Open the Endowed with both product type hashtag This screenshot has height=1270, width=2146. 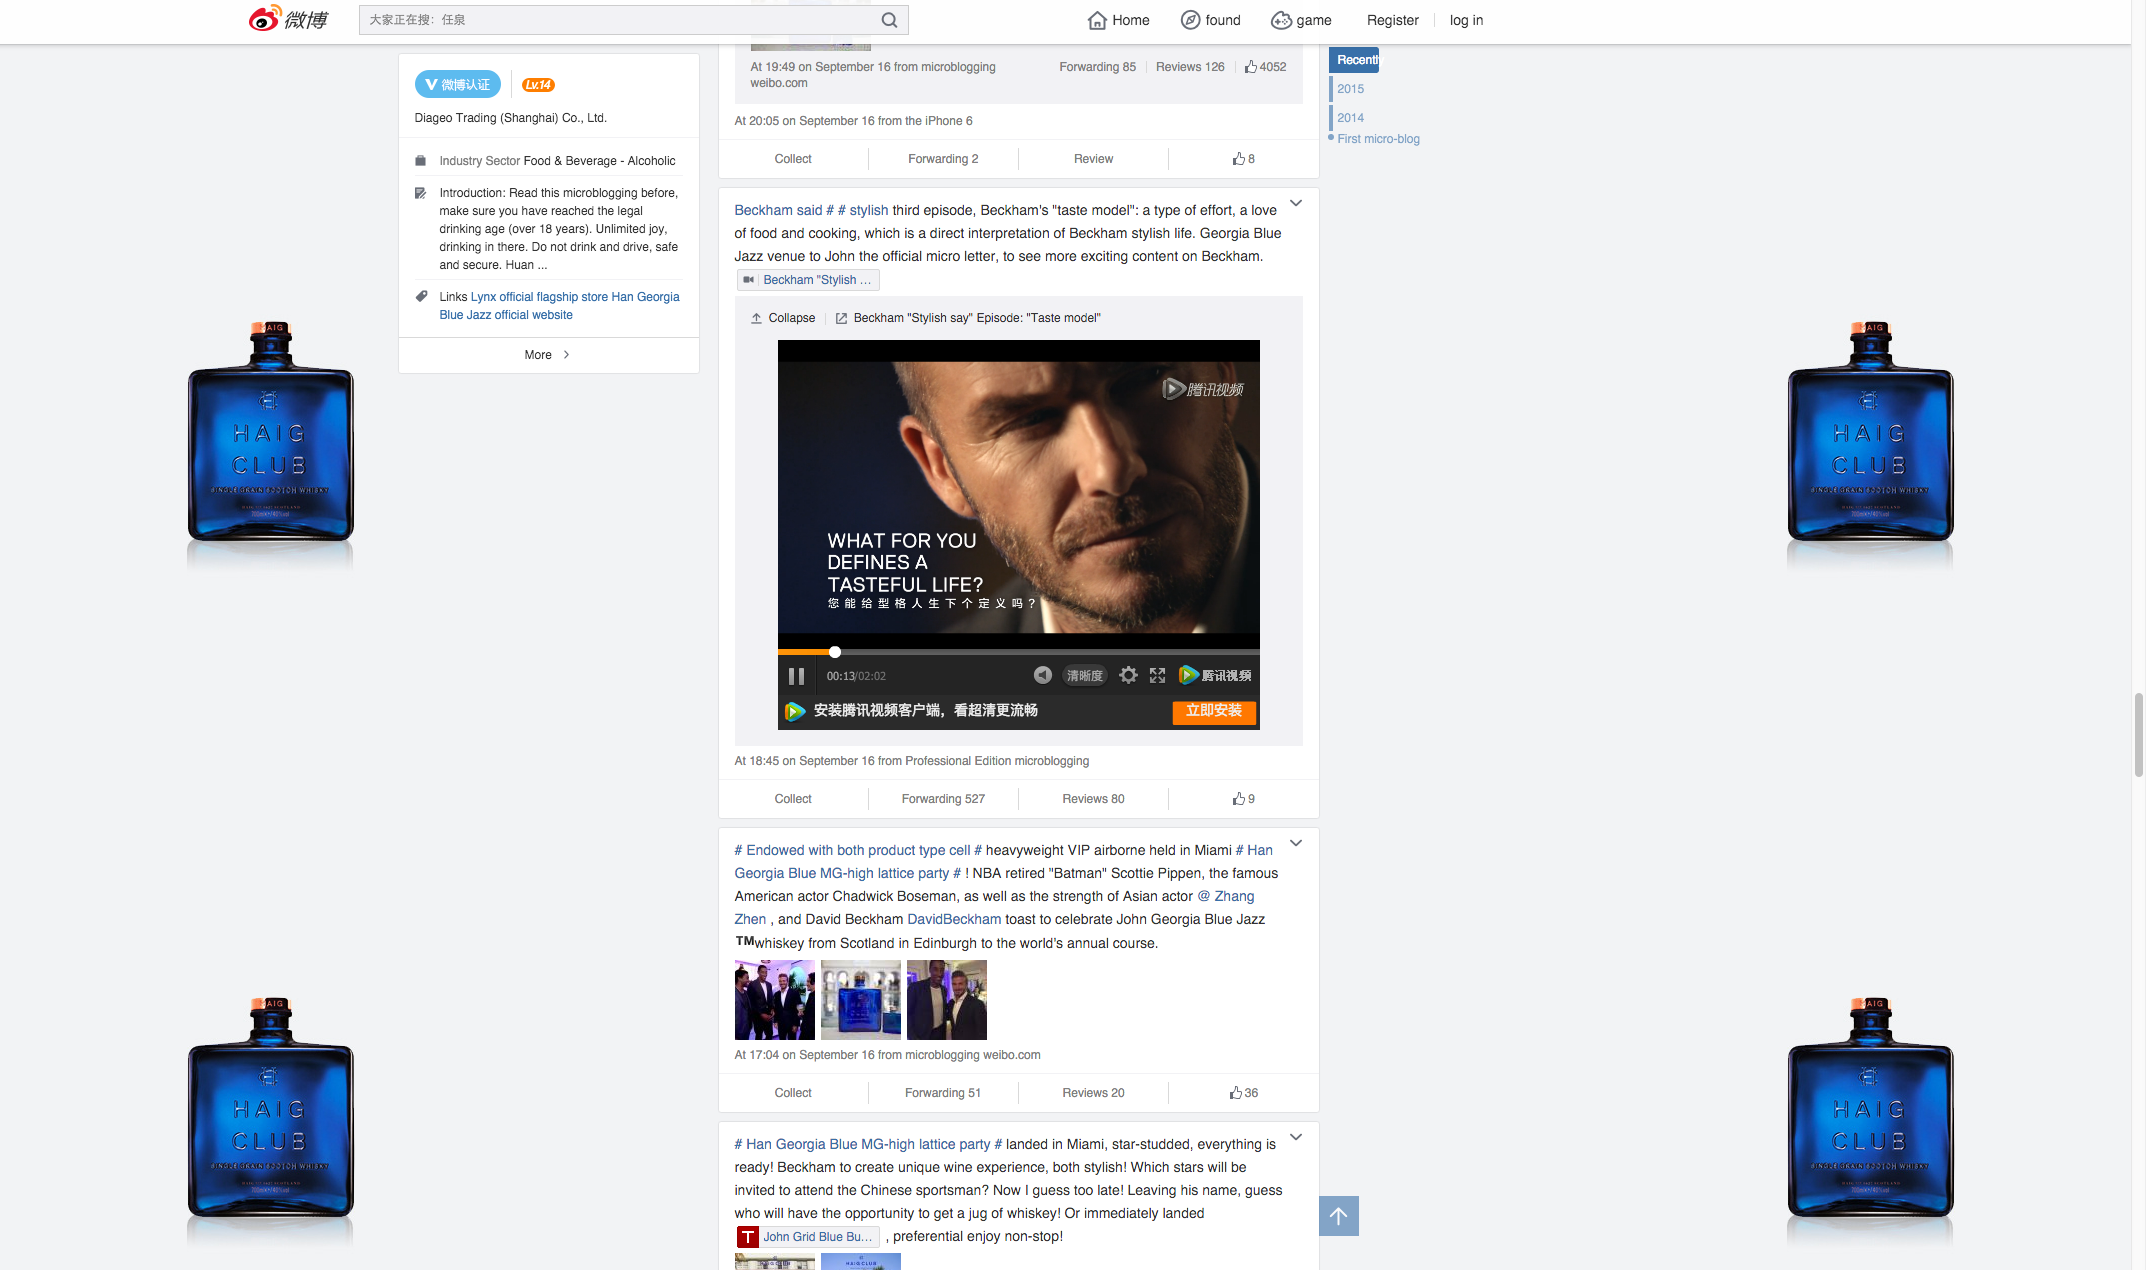click(x=858, y=850)
